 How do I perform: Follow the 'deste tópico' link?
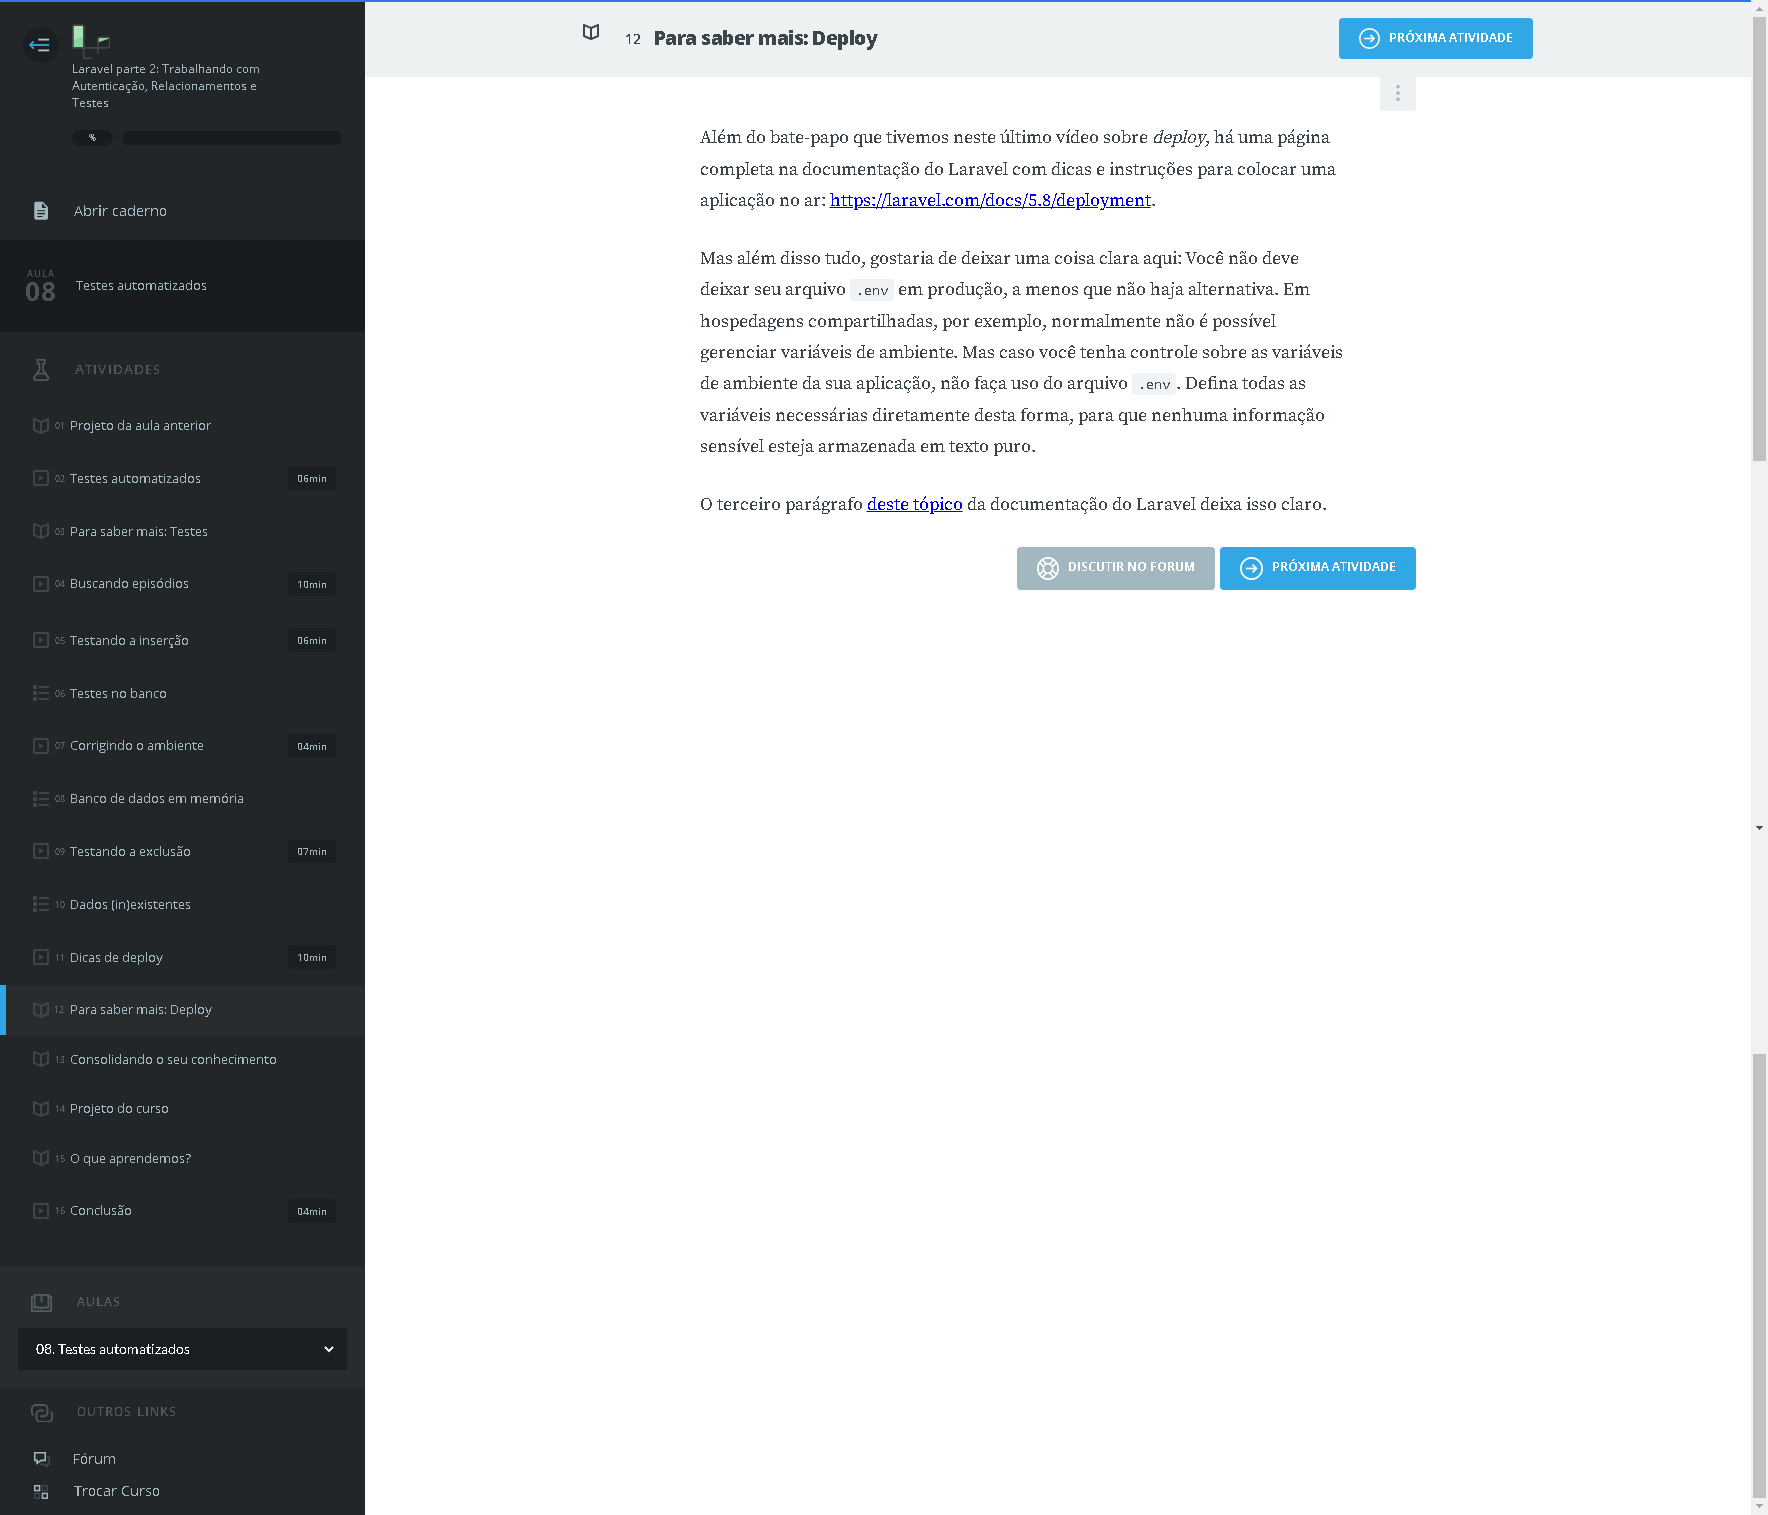[914, 504]
